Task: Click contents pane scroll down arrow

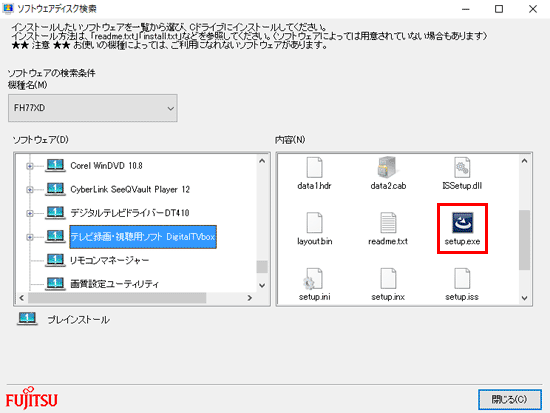Action: [x=524, y=298]
